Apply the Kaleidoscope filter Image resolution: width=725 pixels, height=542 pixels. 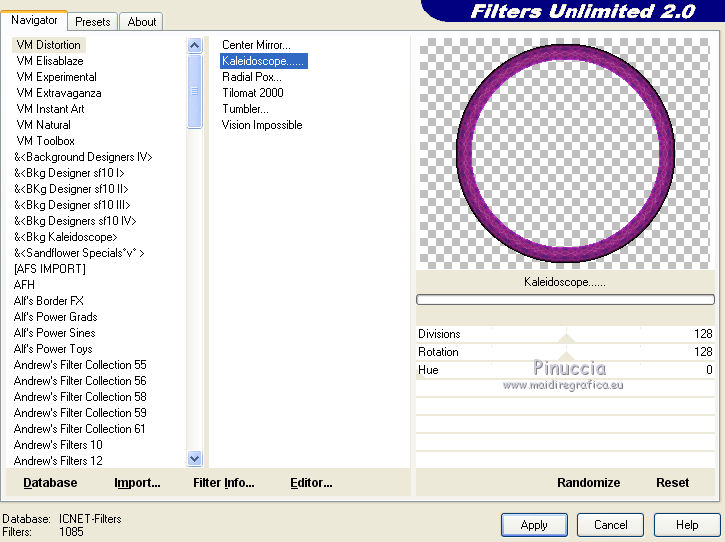click(534, 525)
